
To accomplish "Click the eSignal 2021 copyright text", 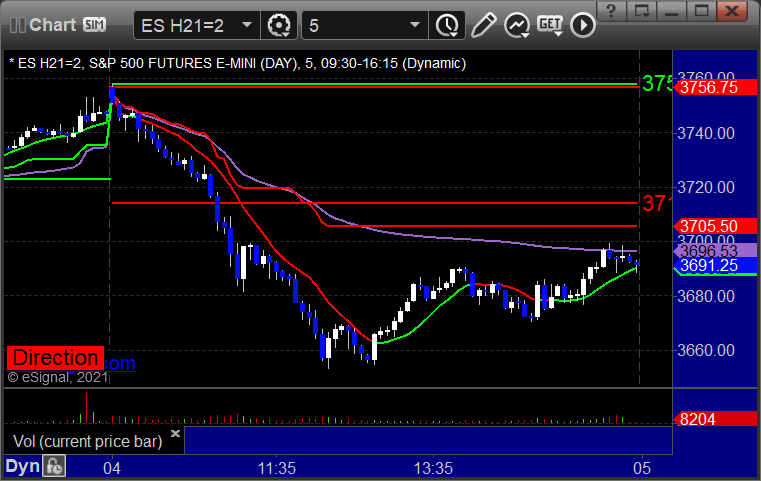I will [x=58, y=377].
